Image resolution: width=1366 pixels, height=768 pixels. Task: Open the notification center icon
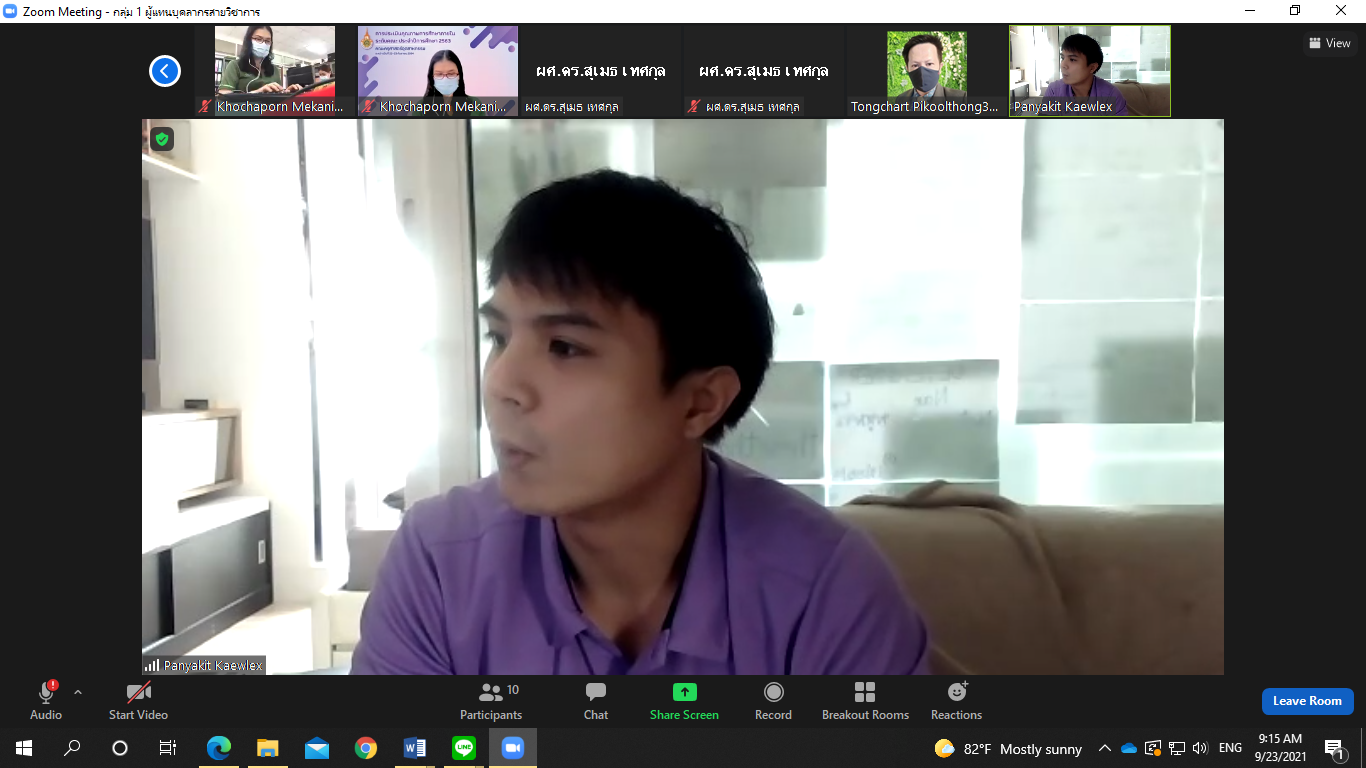point(1334,748)
